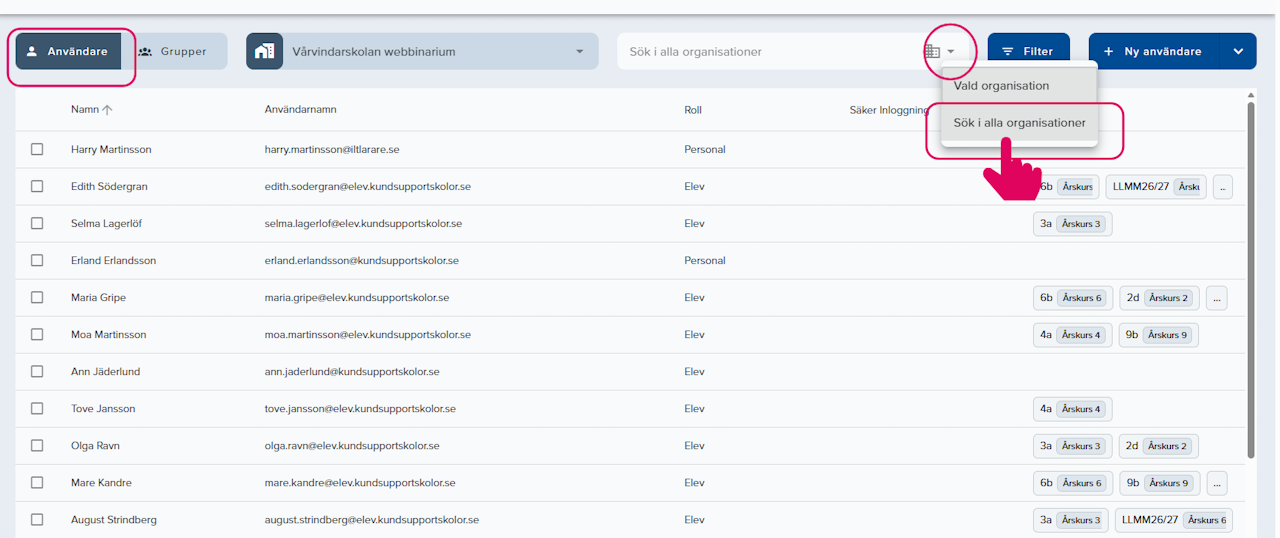Show more groups for Maria Gripe
This screenshot has width=1280, height=538.
[x=1216, y=297]
